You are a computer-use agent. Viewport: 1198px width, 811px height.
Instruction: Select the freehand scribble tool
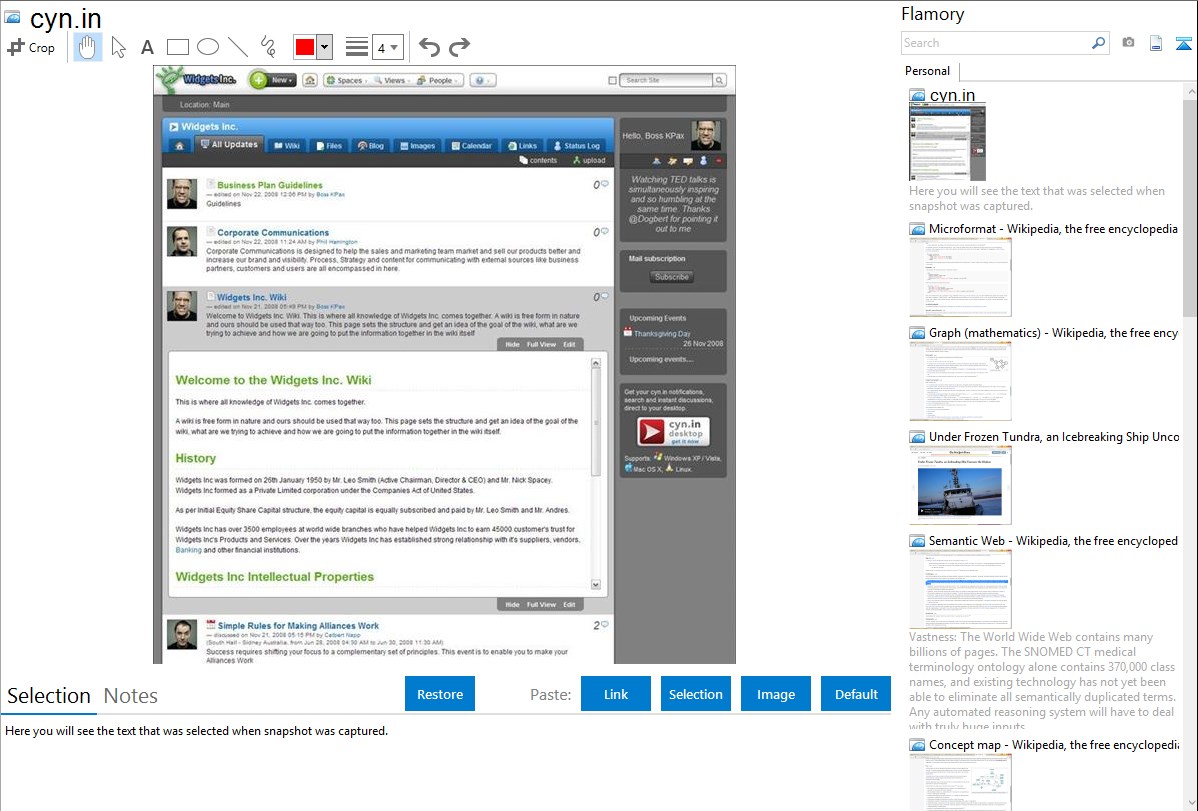pos(267,47)
